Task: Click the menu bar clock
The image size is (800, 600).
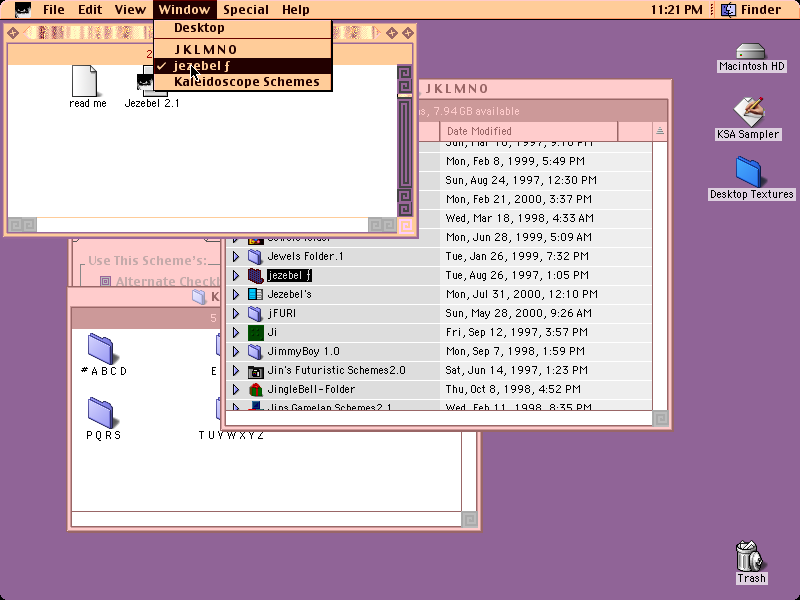Action: tap(677, 9)
